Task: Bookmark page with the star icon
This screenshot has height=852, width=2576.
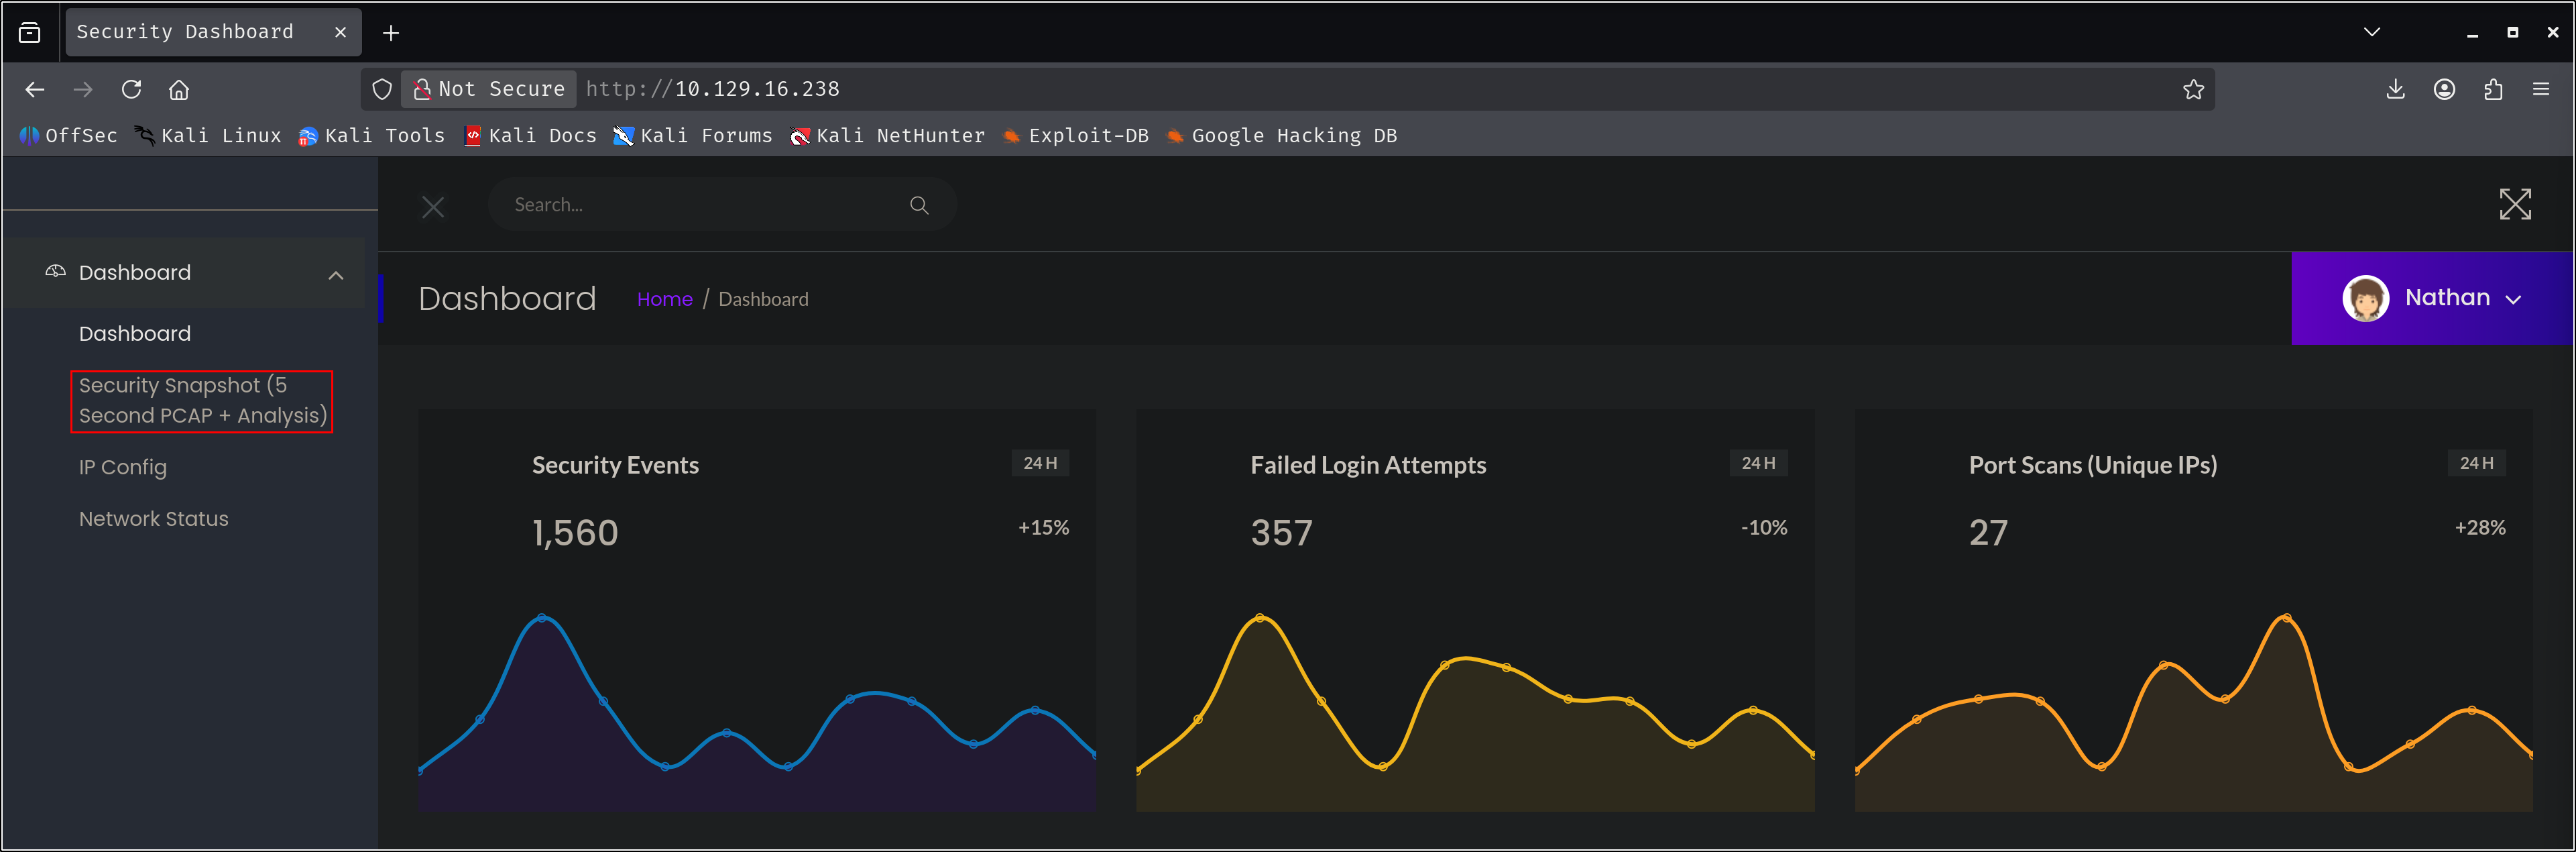Action: [2193, 89]
